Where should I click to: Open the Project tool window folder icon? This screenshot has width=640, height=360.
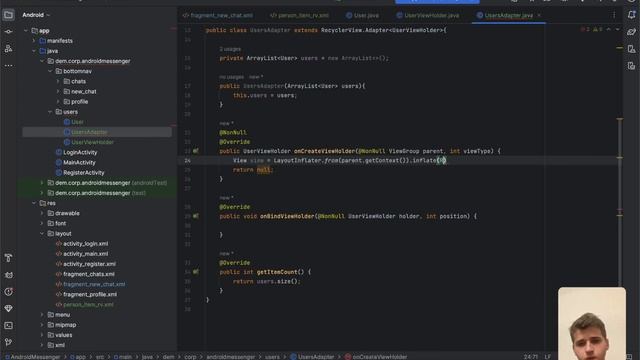point(8,15)
